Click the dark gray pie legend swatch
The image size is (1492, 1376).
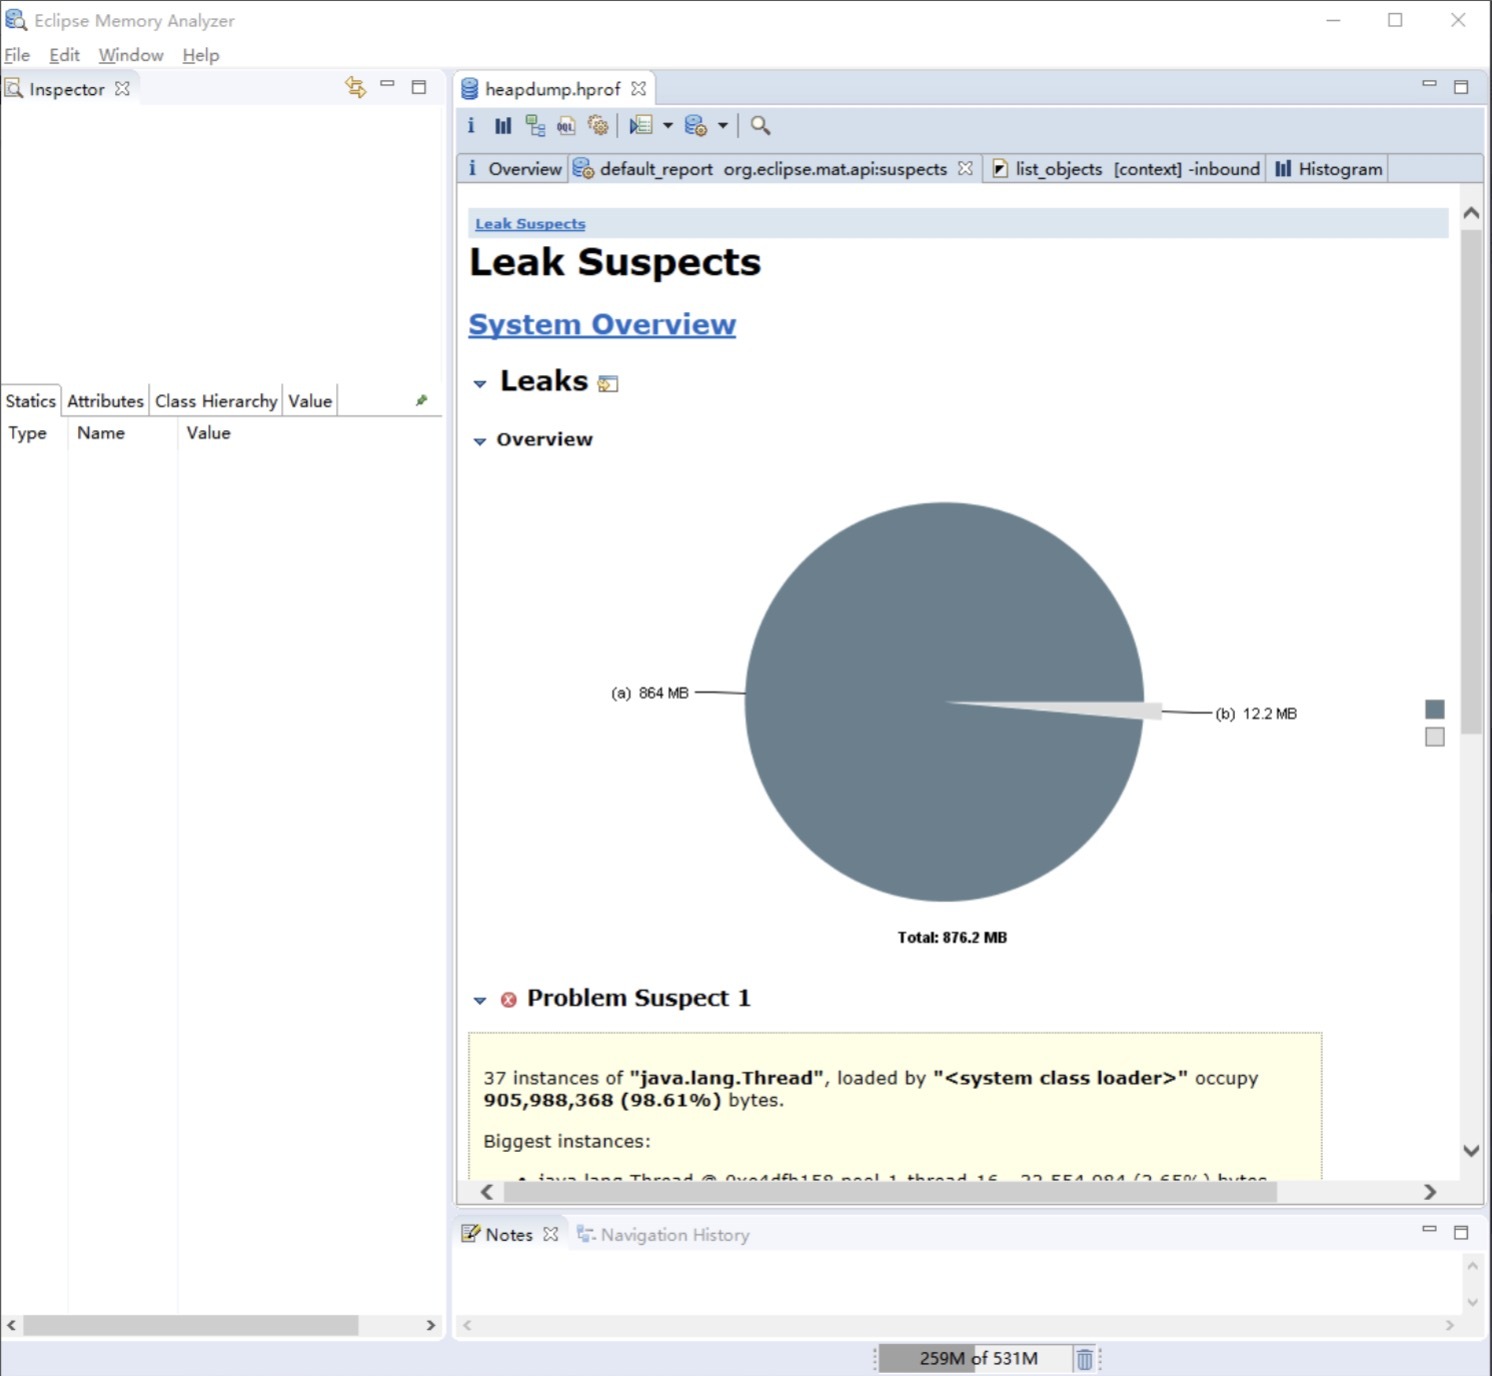[1434, 709]
